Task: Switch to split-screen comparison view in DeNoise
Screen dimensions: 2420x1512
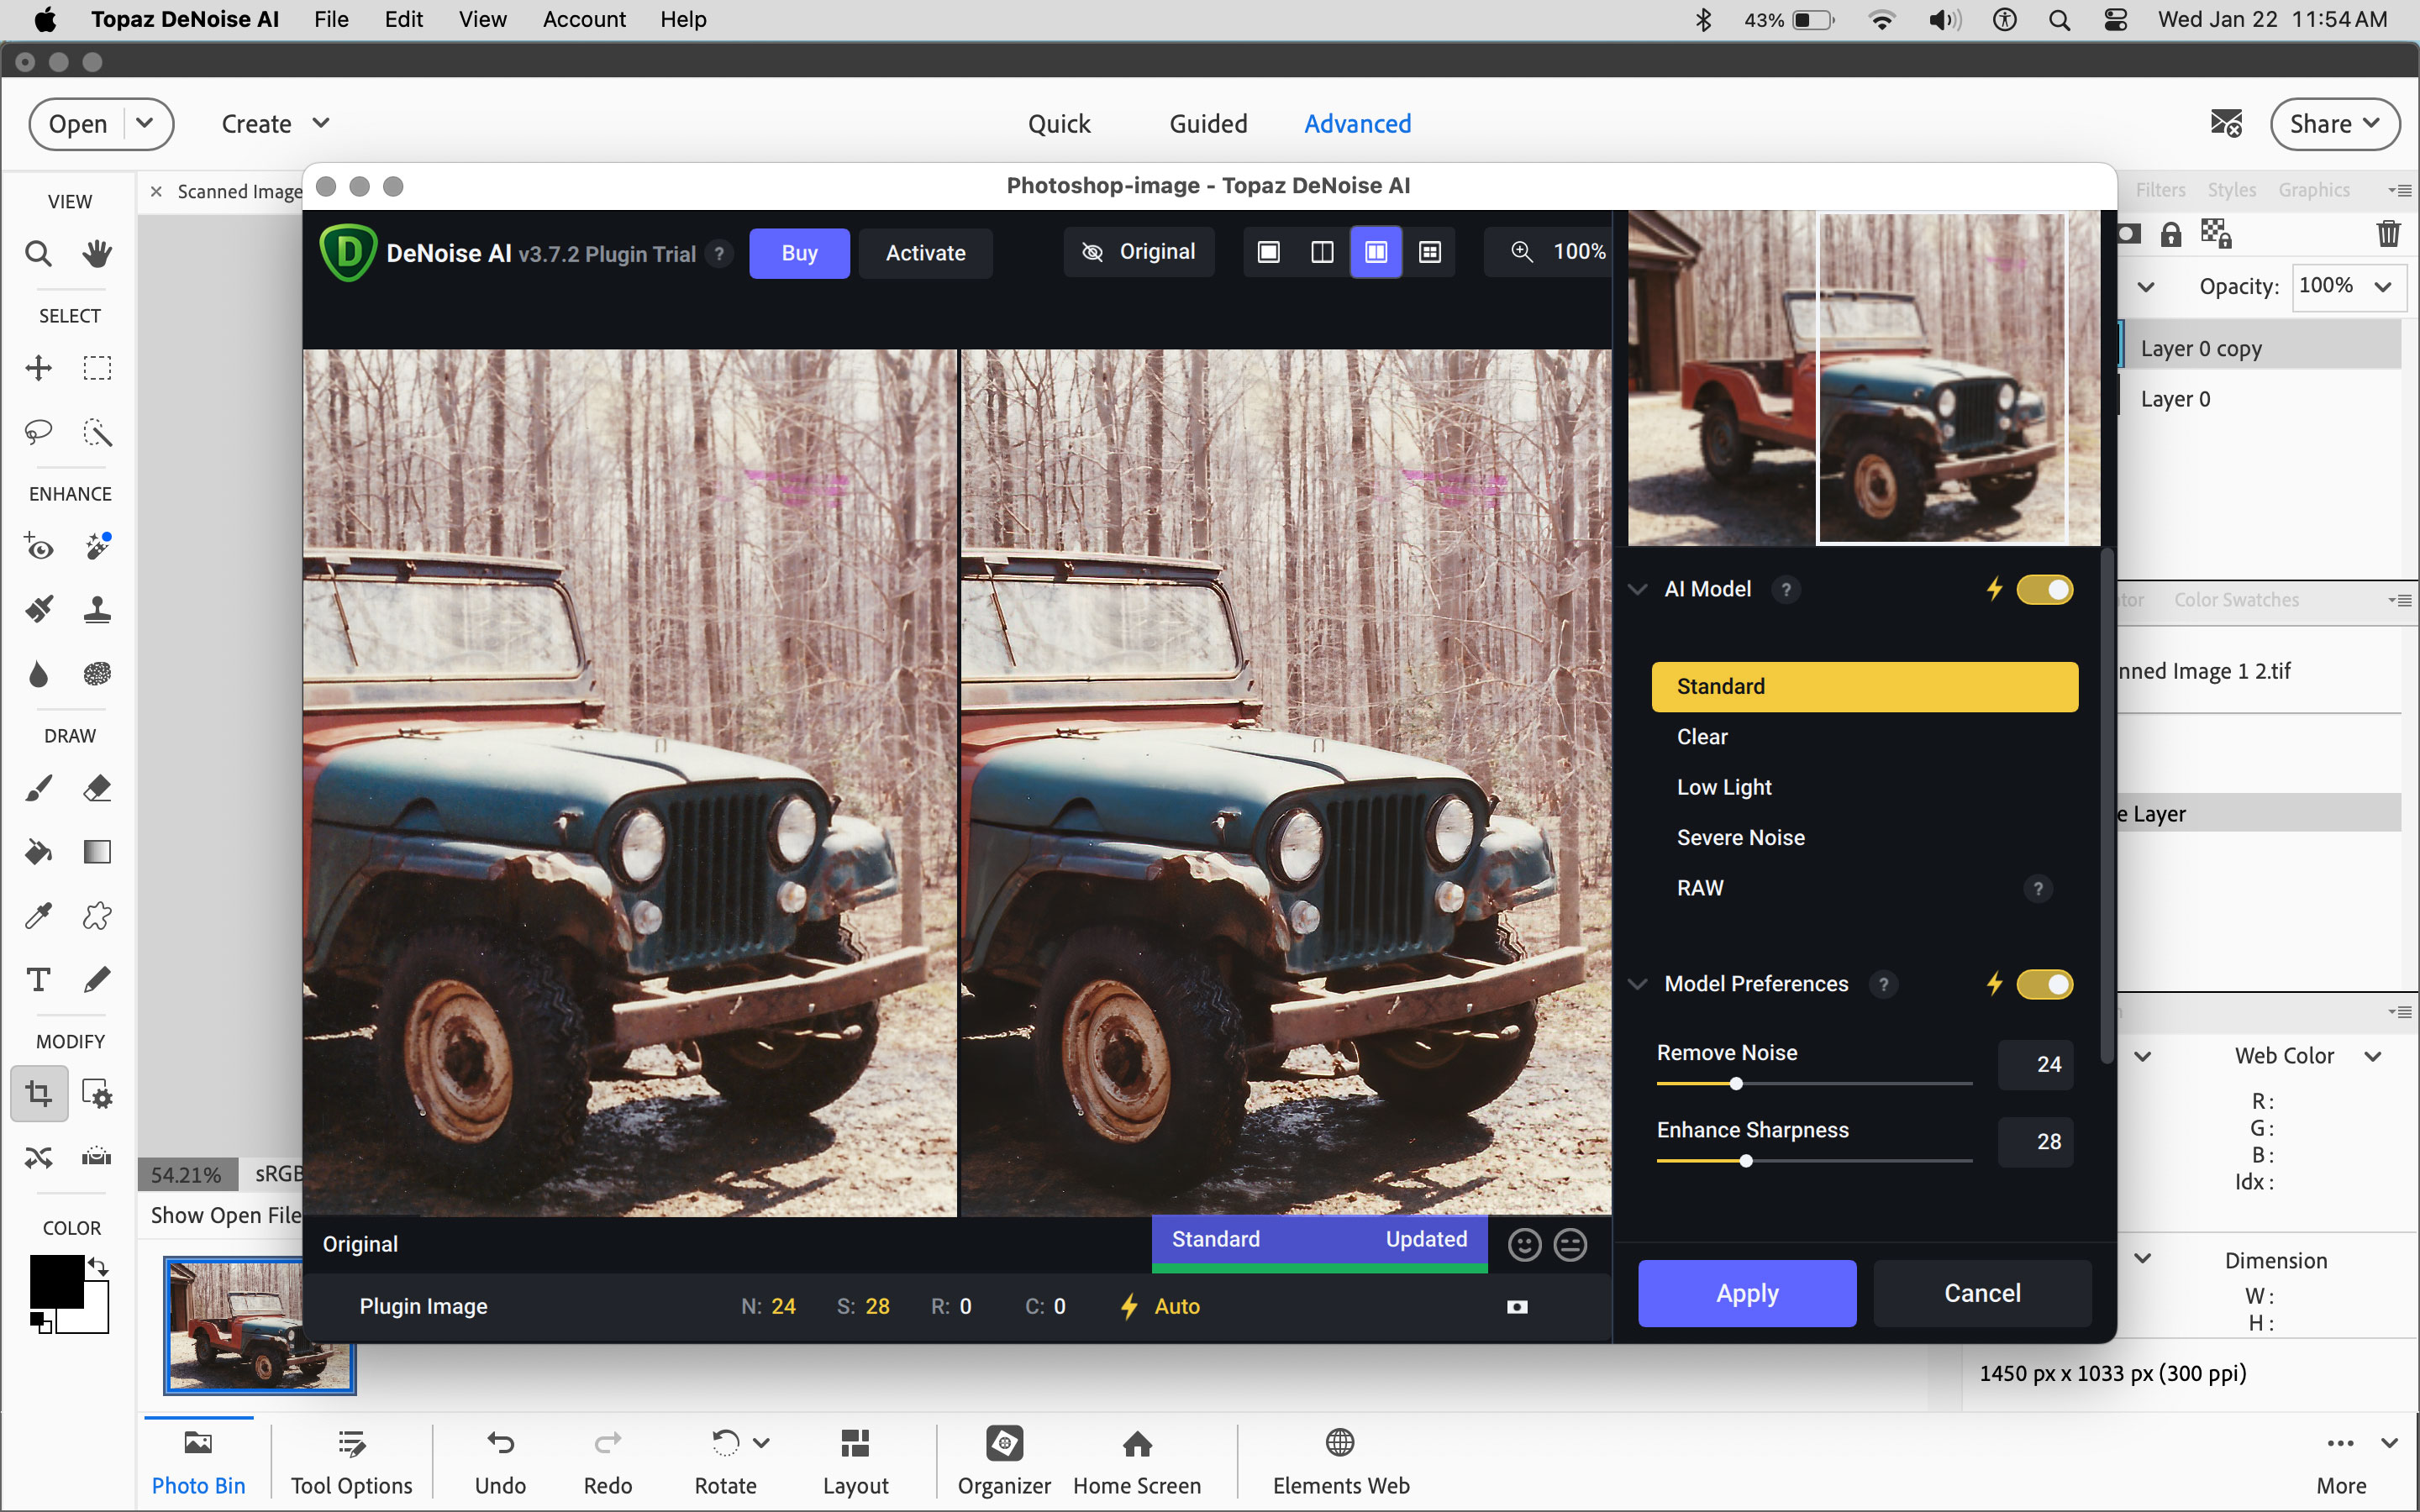Action: pyautogui.click(x=1321, y=252)
